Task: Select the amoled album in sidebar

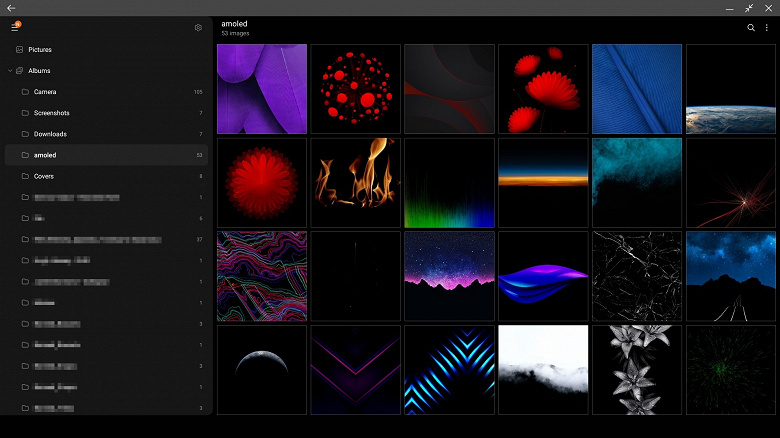Action: pos(45,155)
